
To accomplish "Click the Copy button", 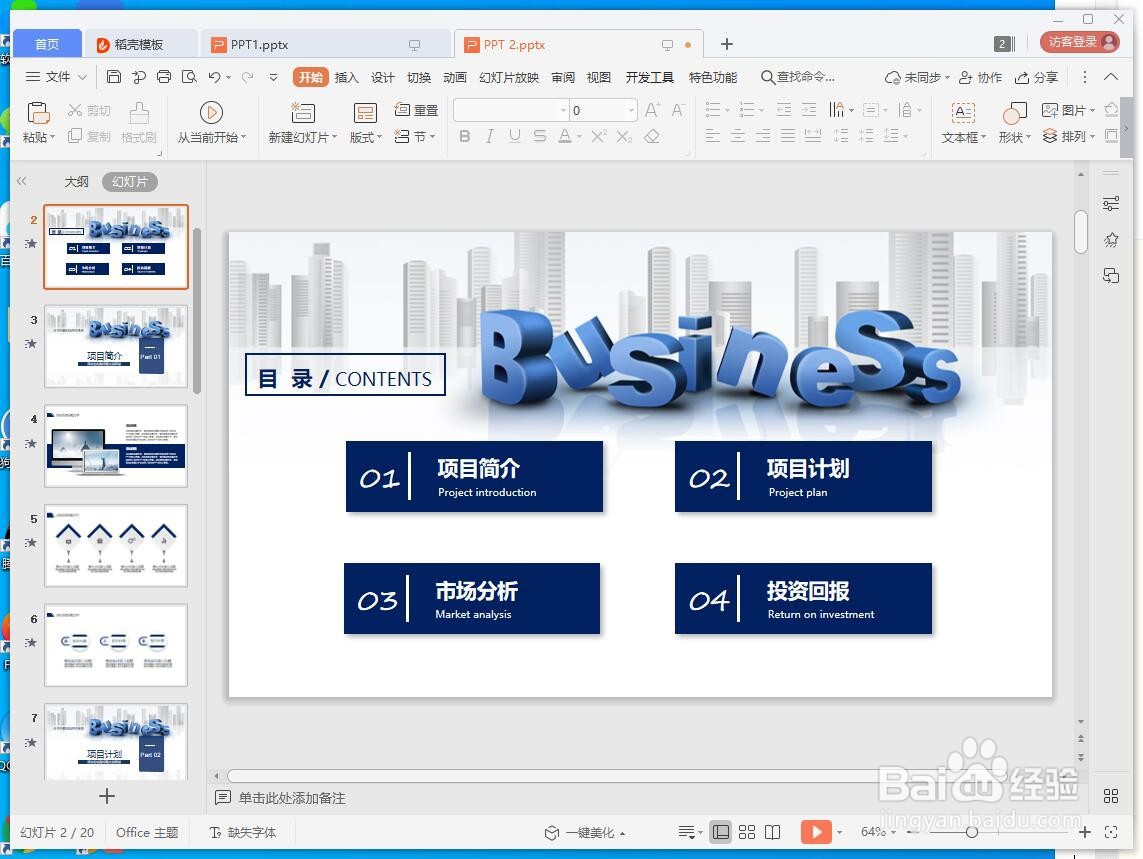I will (x=88, y=136).
